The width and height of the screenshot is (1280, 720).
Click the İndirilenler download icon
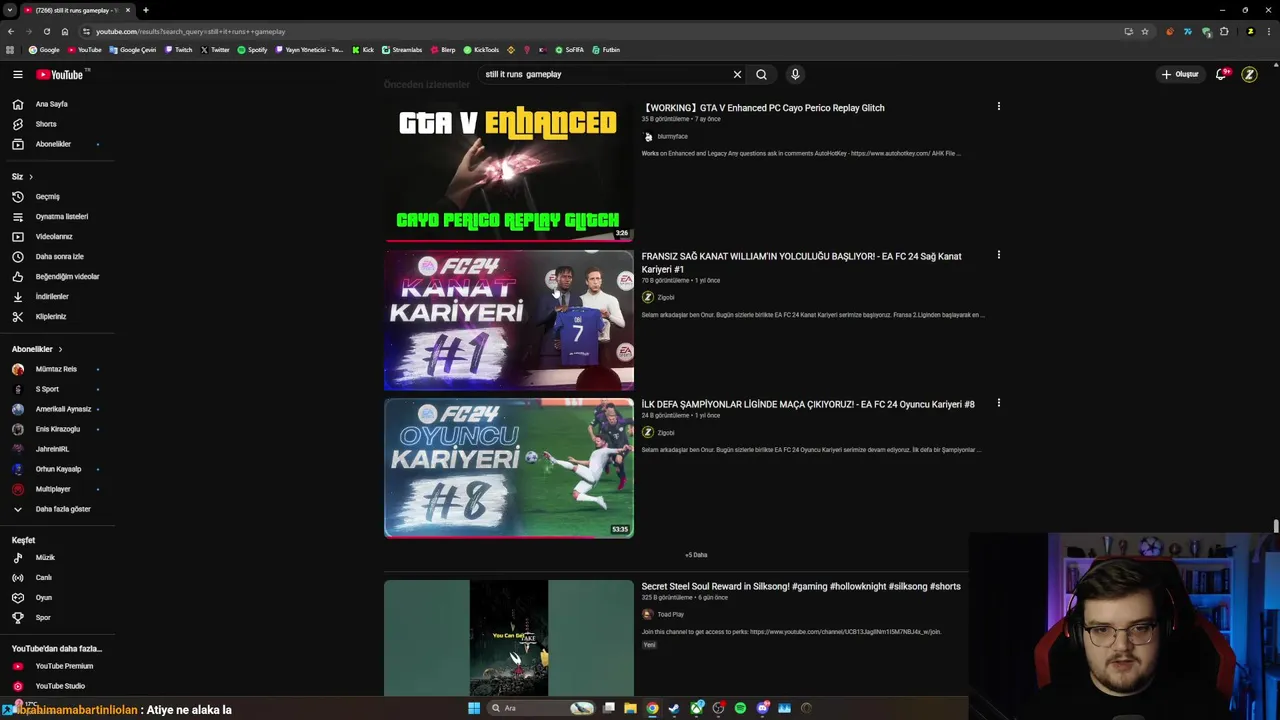coord(17,297)
